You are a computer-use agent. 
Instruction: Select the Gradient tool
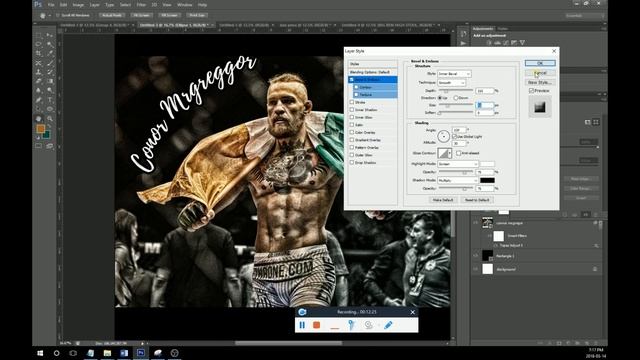tap(49, 81)
